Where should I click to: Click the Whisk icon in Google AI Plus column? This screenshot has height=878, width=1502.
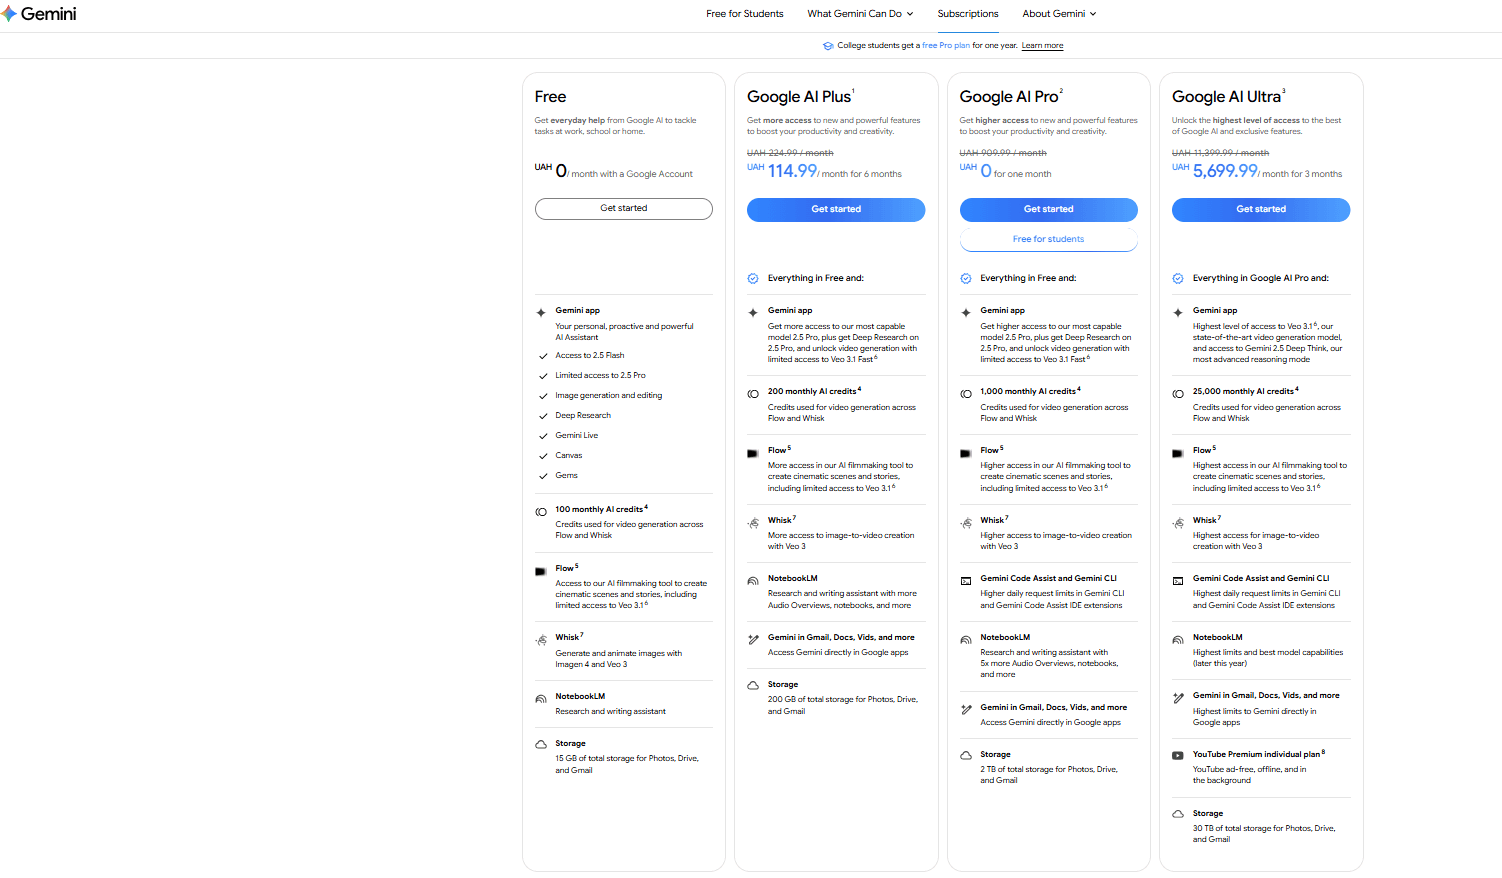[753, 523]
